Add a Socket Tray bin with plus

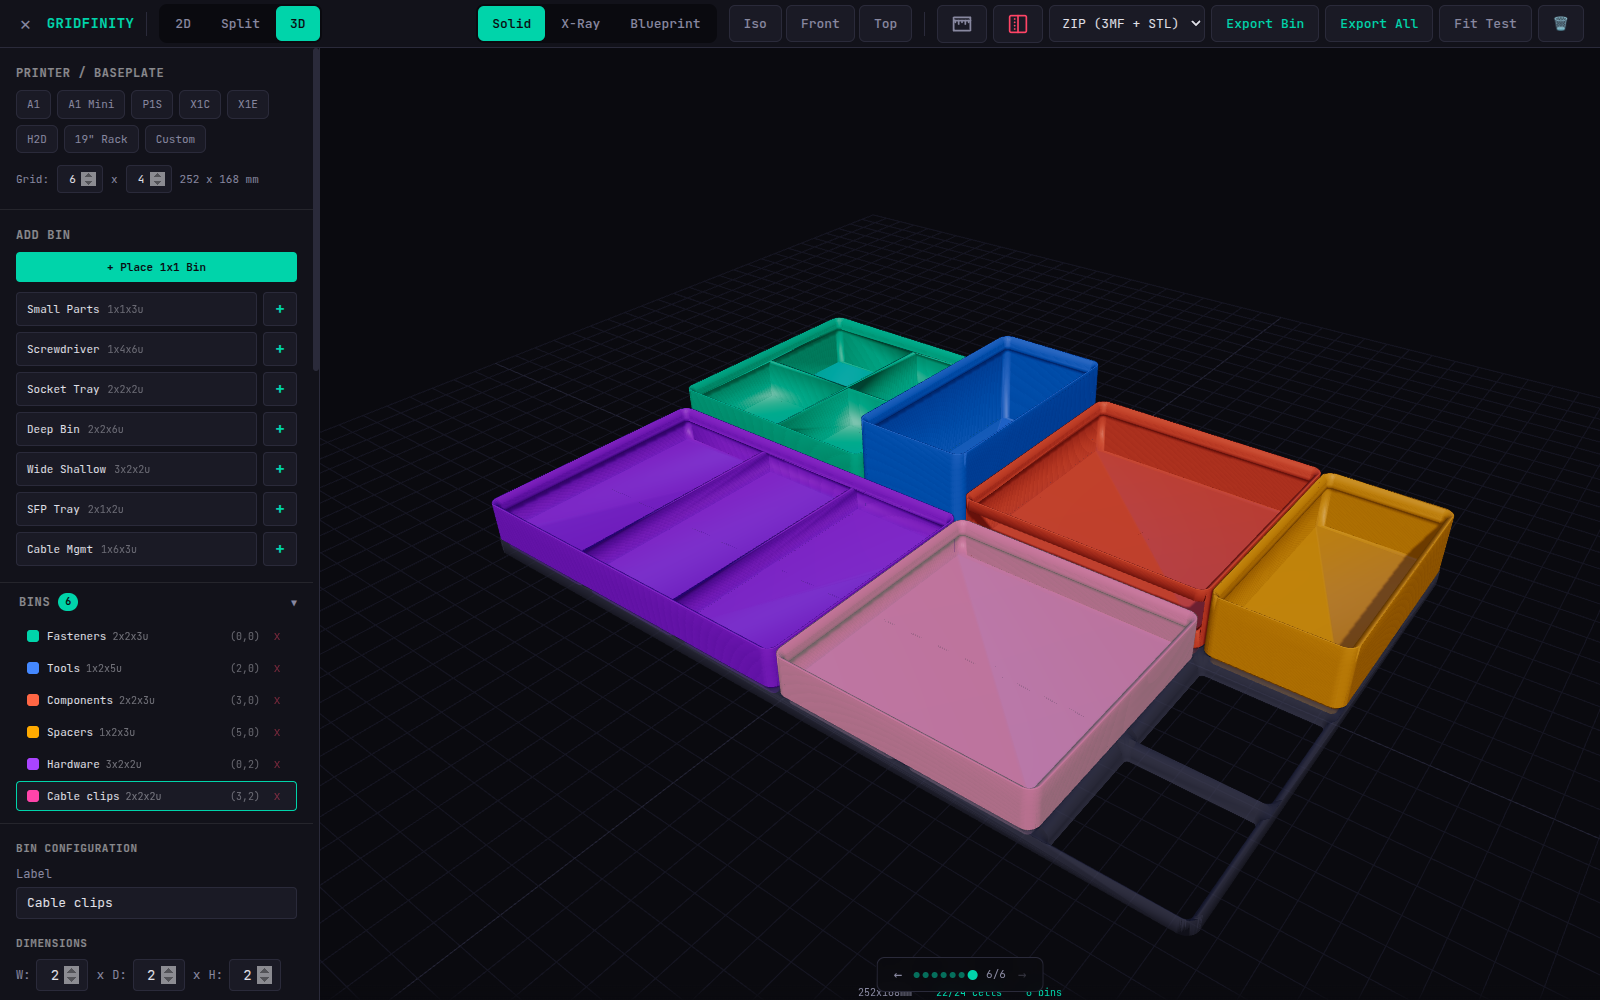280,389
